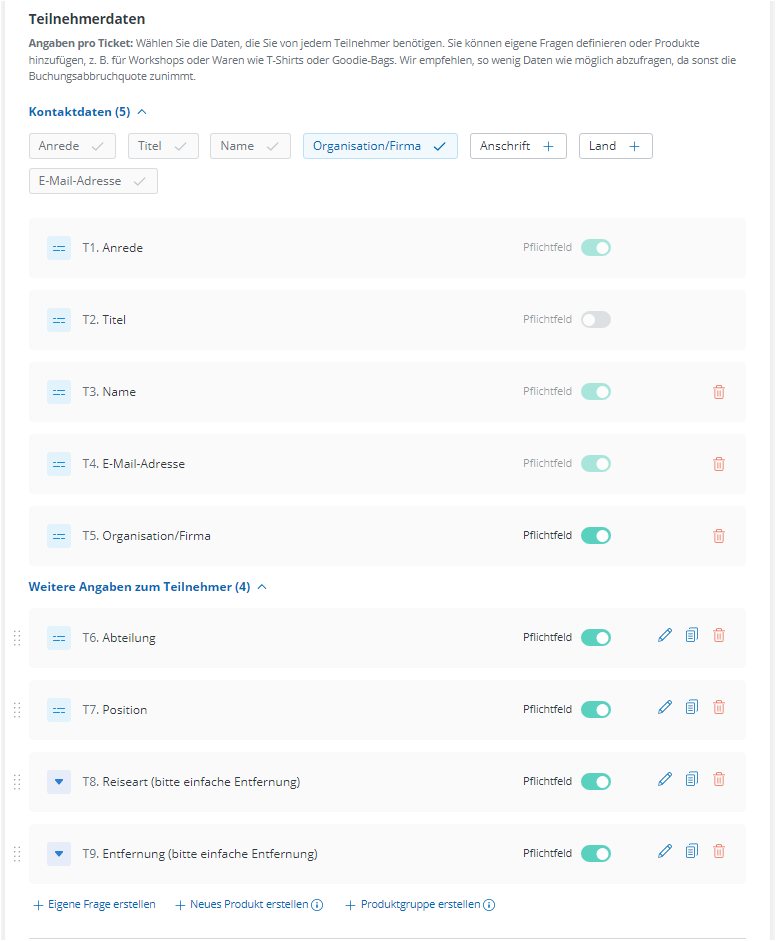Edit the T9. Entfernung question
This screenshot has height=941, width=776.
(665, 851)
